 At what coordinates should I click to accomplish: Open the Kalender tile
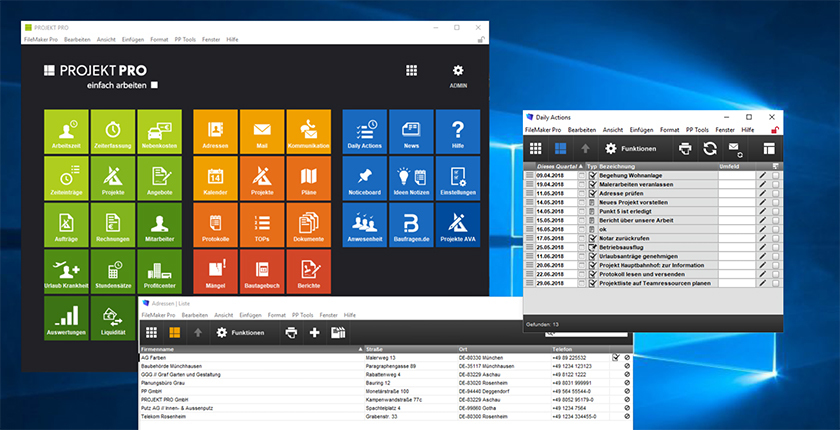[x=215, y=178]
